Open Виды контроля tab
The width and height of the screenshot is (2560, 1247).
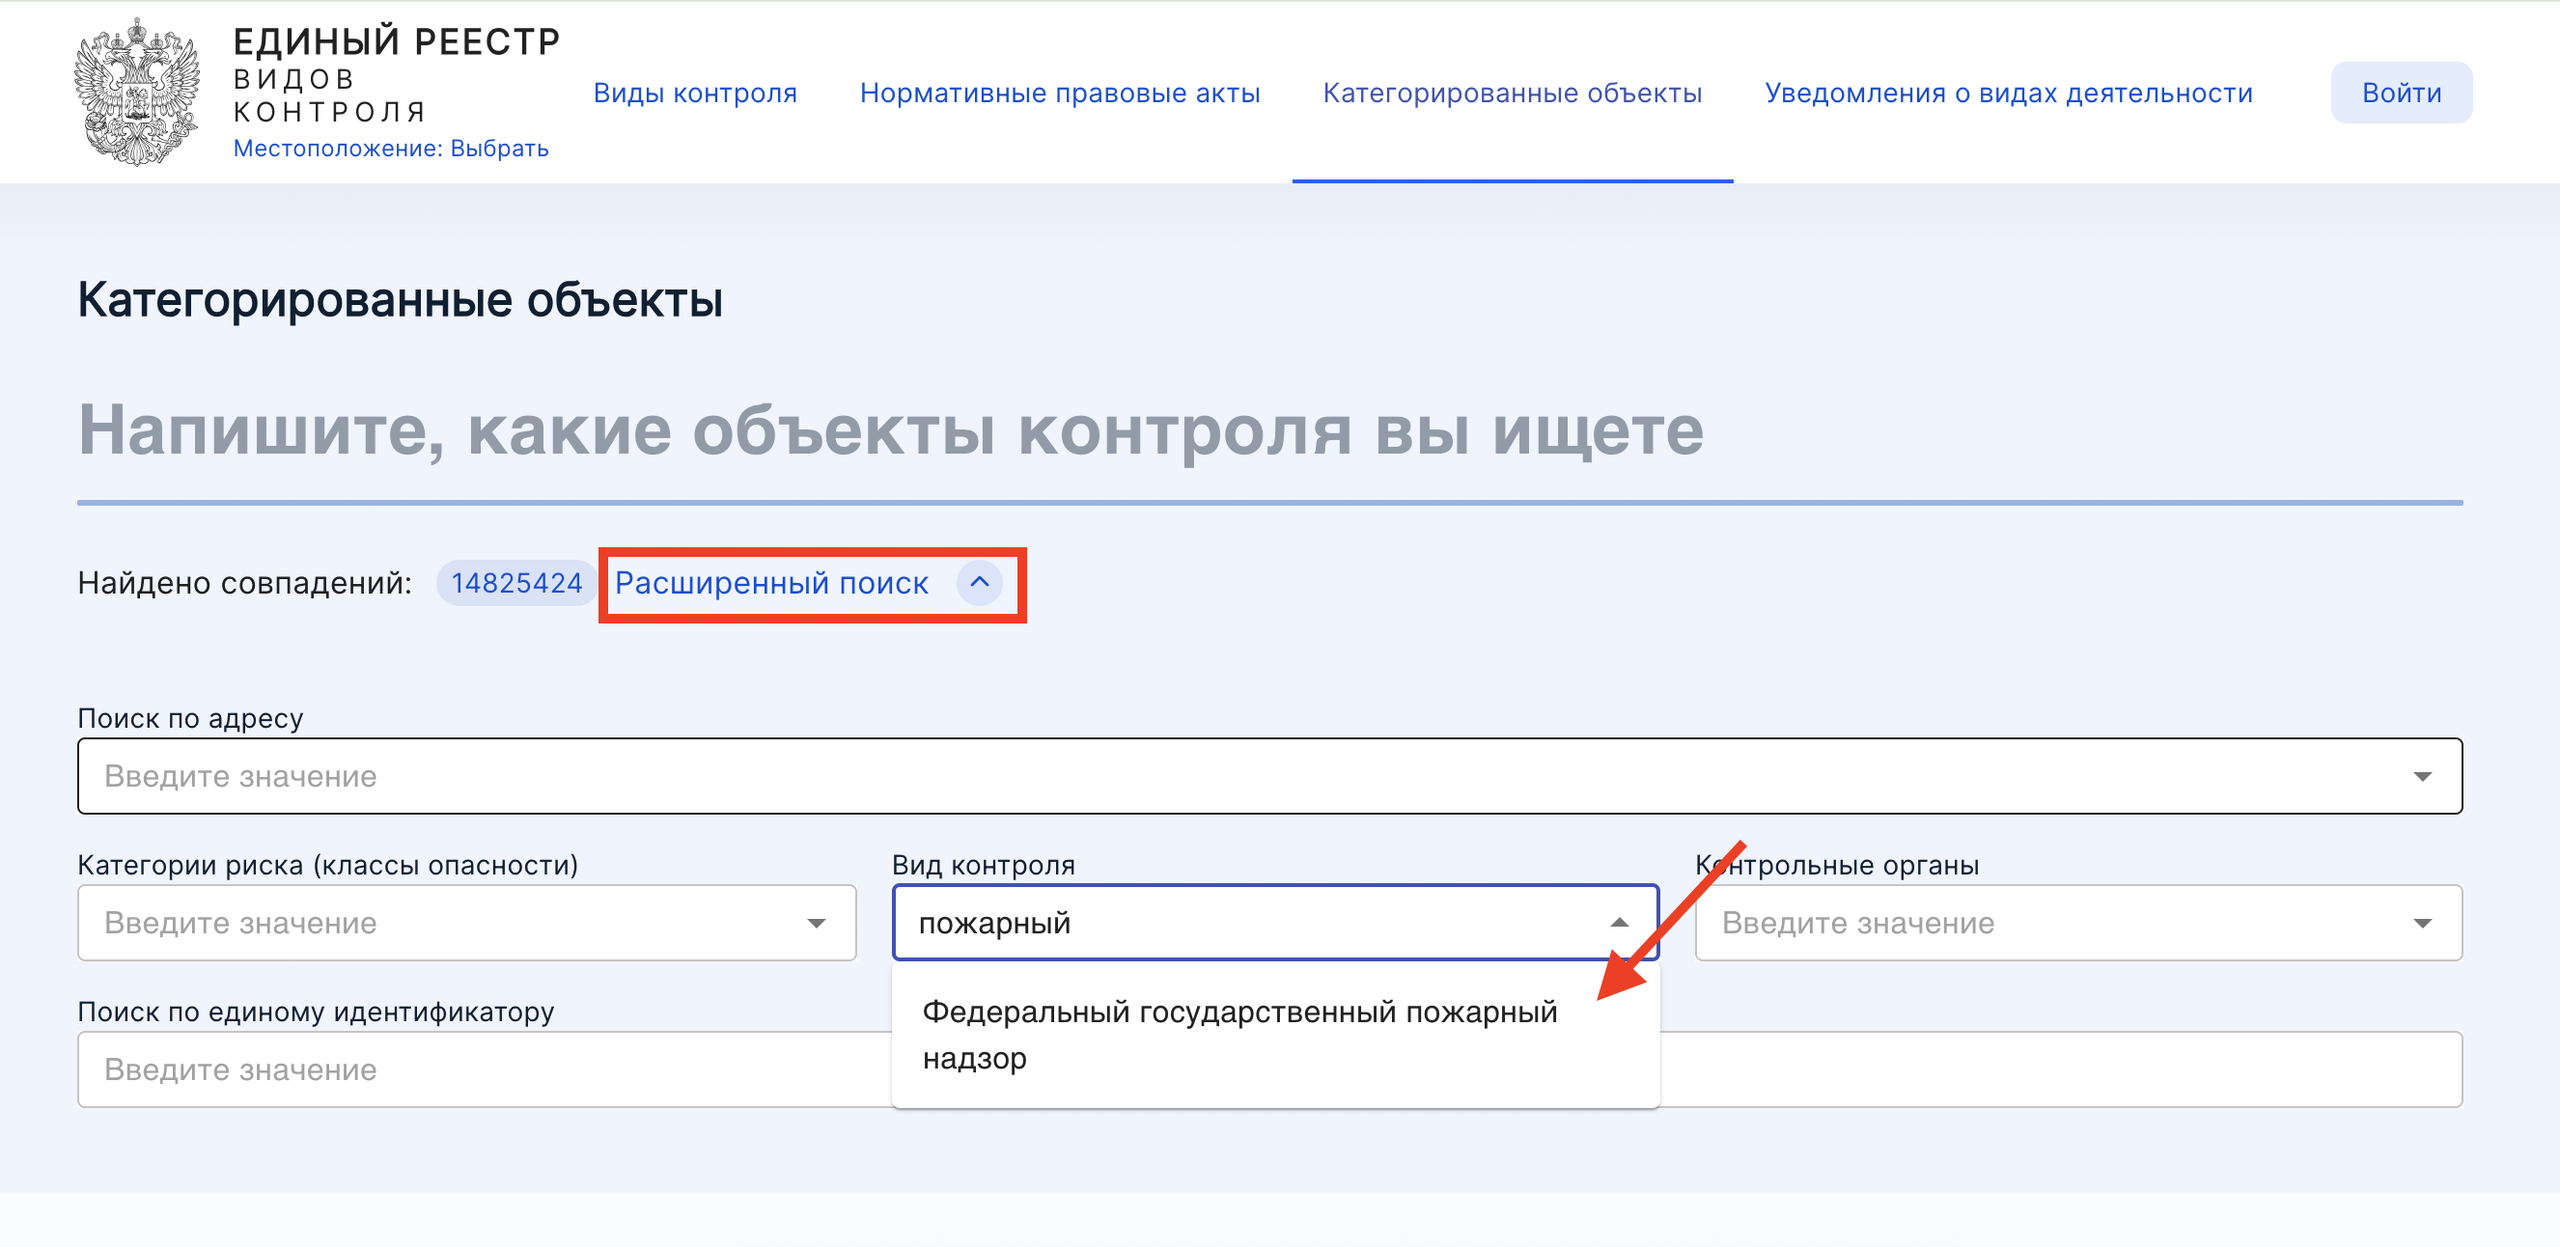[695, 93]
